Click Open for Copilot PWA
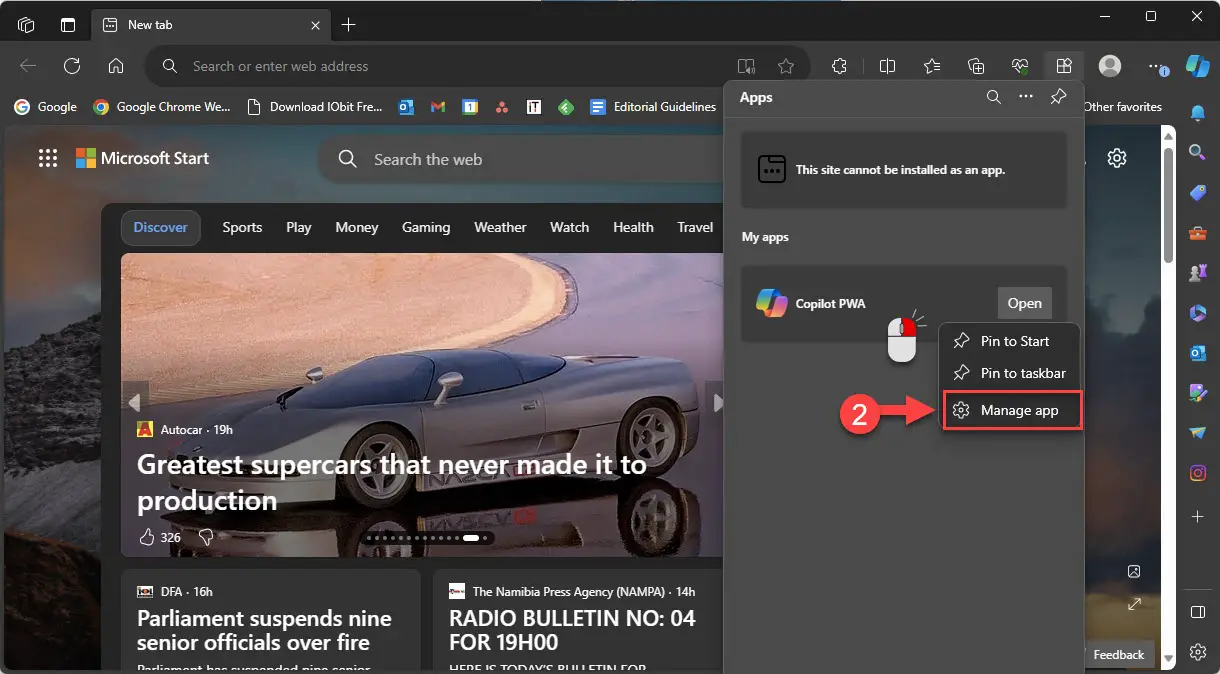The image size is (1220, 674). point(1024,303)
